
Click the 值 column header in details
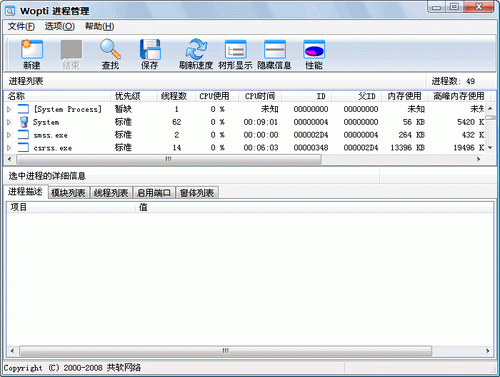313,207
